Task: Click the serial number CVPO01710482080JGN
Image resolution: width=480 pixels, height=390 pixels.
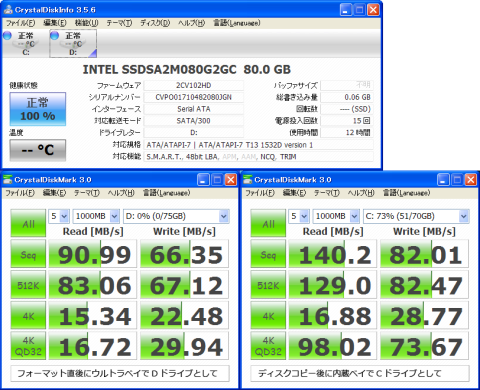Action: click(194, 97)
